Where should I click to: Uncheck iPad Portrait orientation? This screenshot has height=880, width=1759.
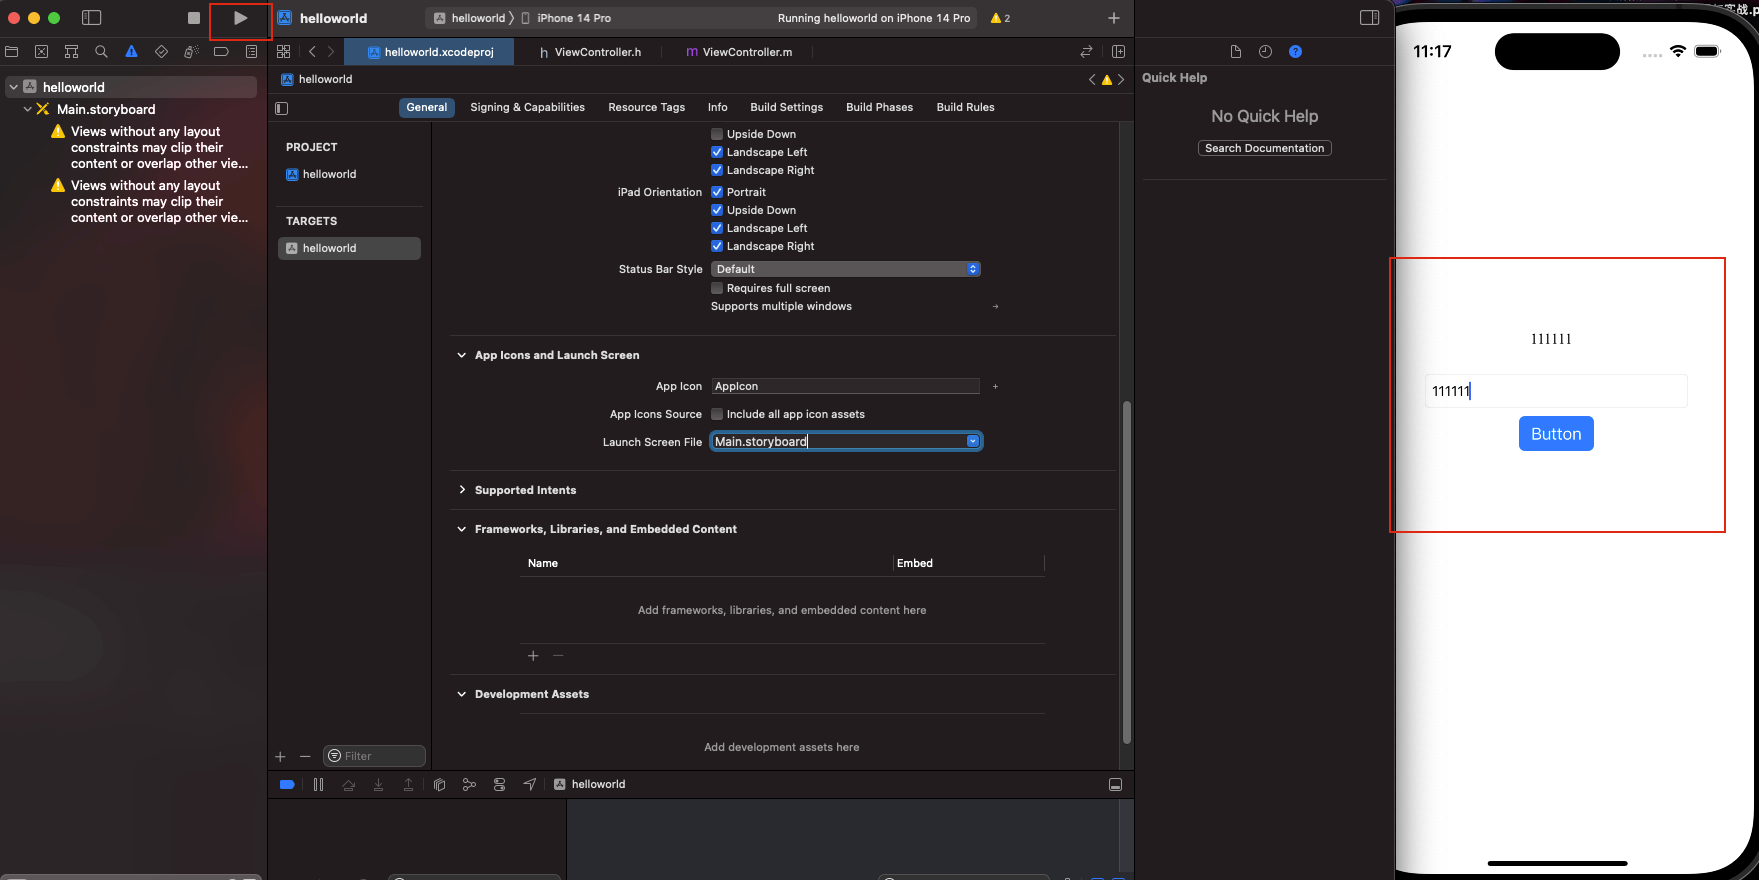coord(717,192)
